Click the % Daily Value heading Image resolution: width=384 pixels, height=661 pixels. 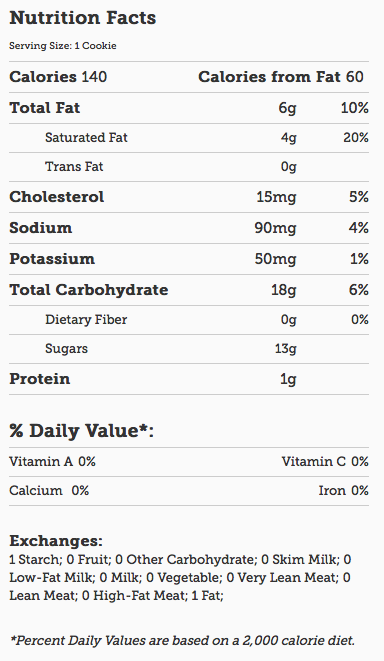click(81, 431)
